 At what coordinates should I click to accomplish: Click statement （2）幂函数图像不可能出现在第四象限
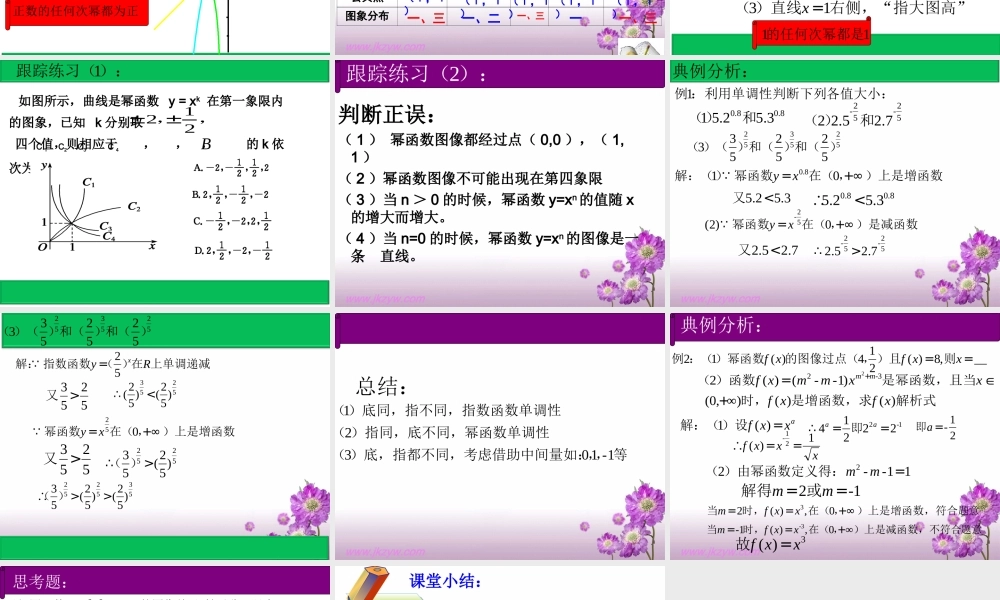coord(473,178)
